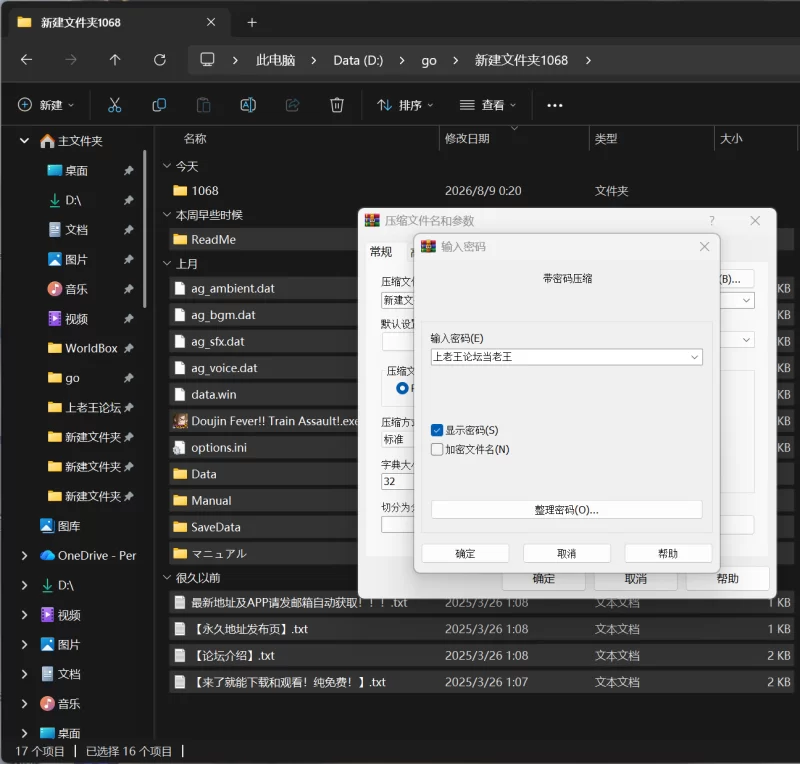Click go breadcrumb in address bar
This screenshot has height=764, width=800.
coord(429,60)
